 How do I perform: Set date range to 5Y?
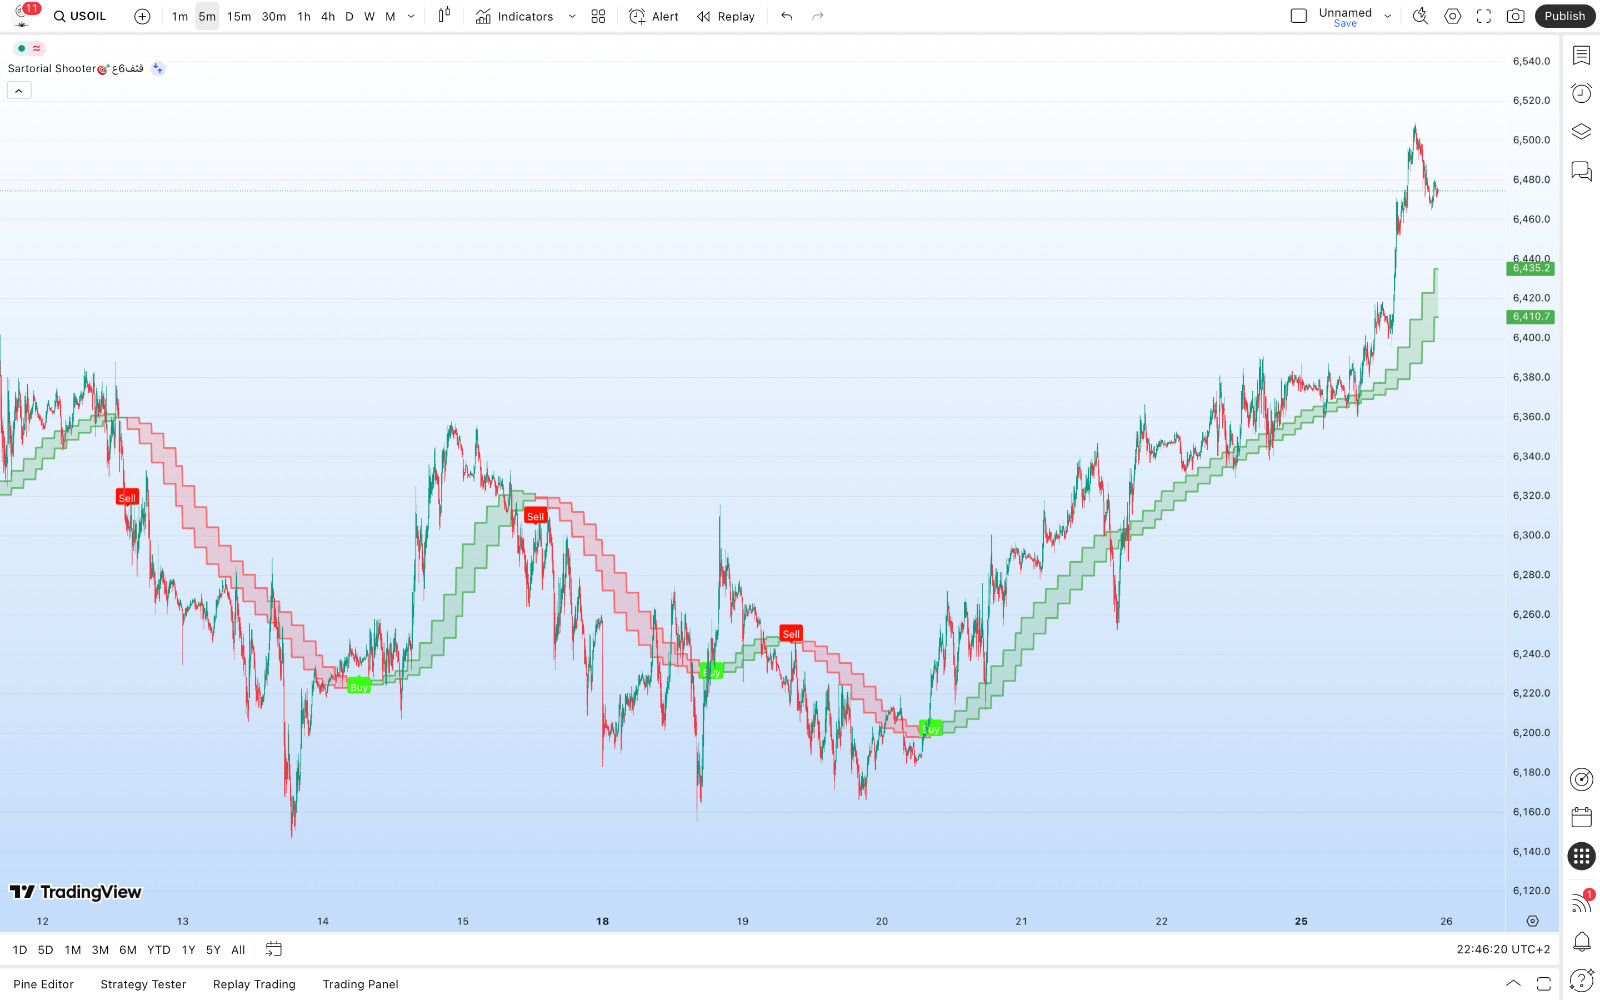tap(213, 950)
